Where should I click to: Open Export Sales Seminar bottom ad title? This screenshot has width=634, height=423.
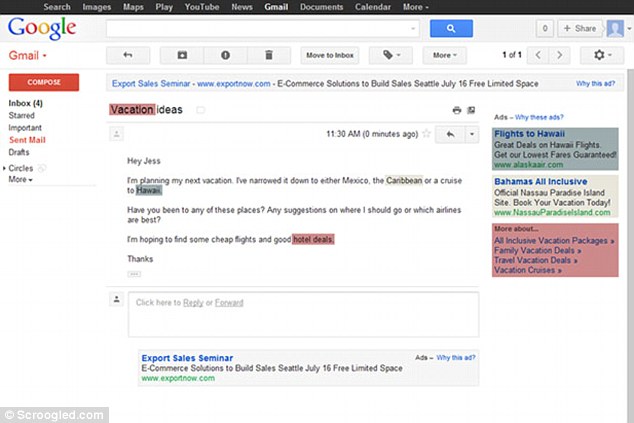(187, 358)
